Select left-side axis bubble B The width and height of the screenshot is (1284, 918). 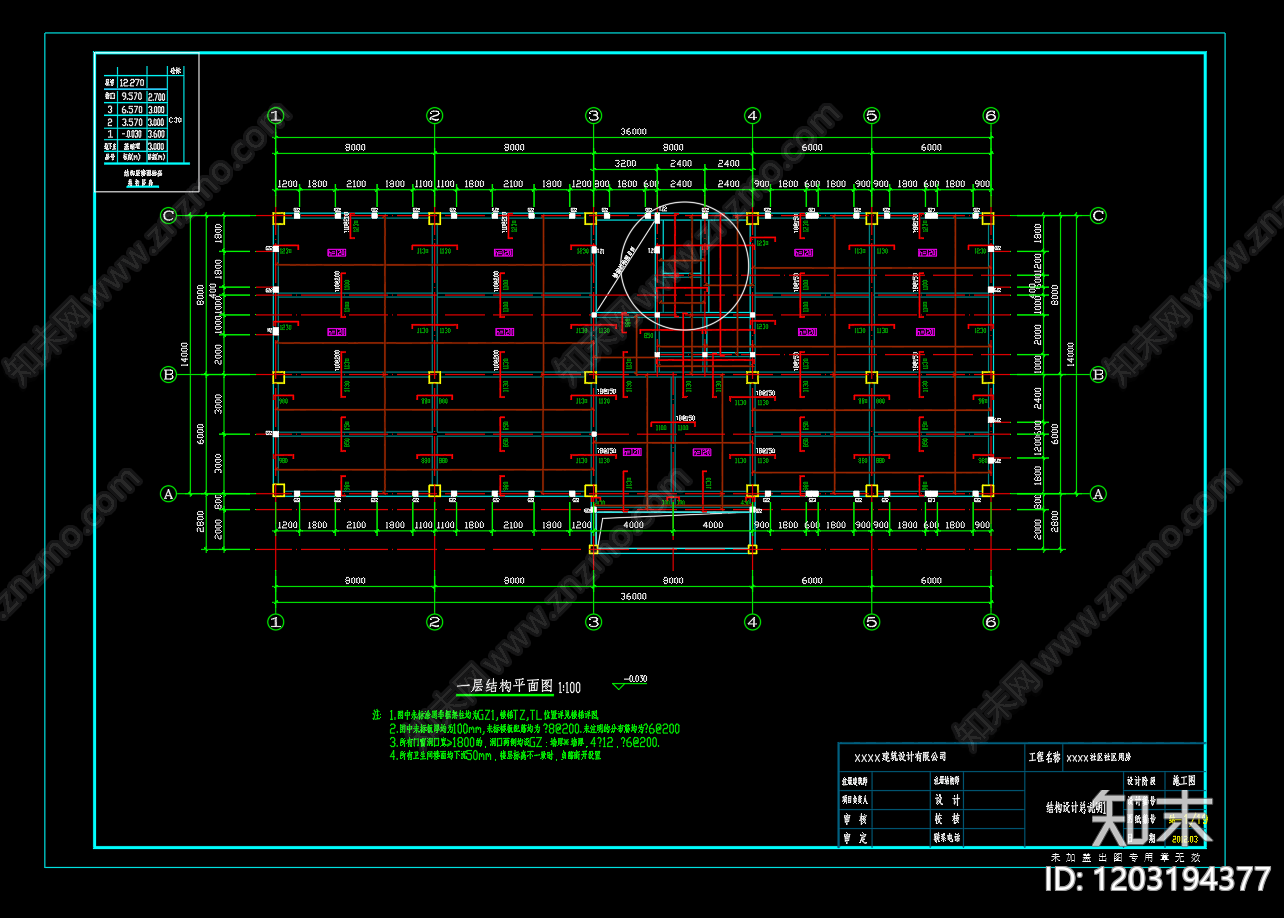[169, 375]
